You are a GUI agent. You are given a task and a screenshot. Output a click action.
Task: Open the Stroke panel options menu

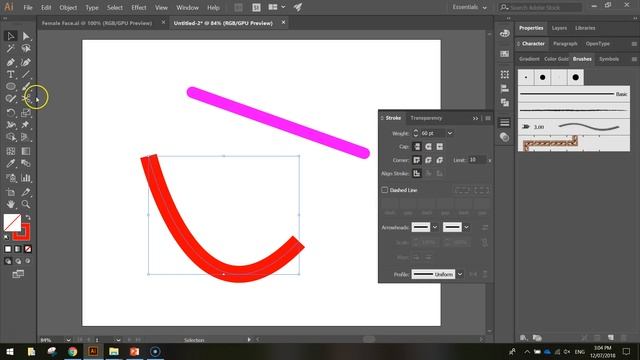[488, 118]
